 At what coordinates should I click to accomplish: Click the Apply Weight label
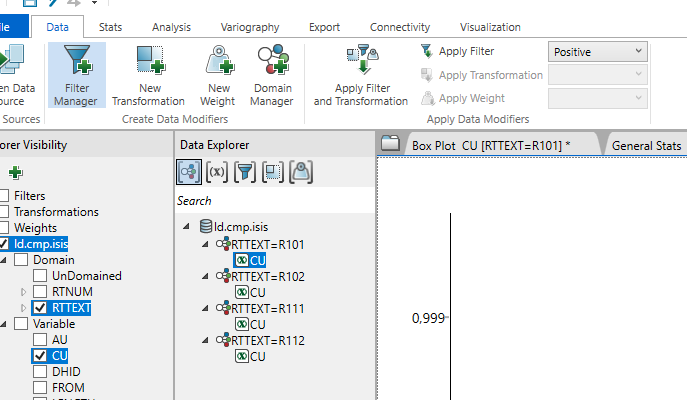472,98
